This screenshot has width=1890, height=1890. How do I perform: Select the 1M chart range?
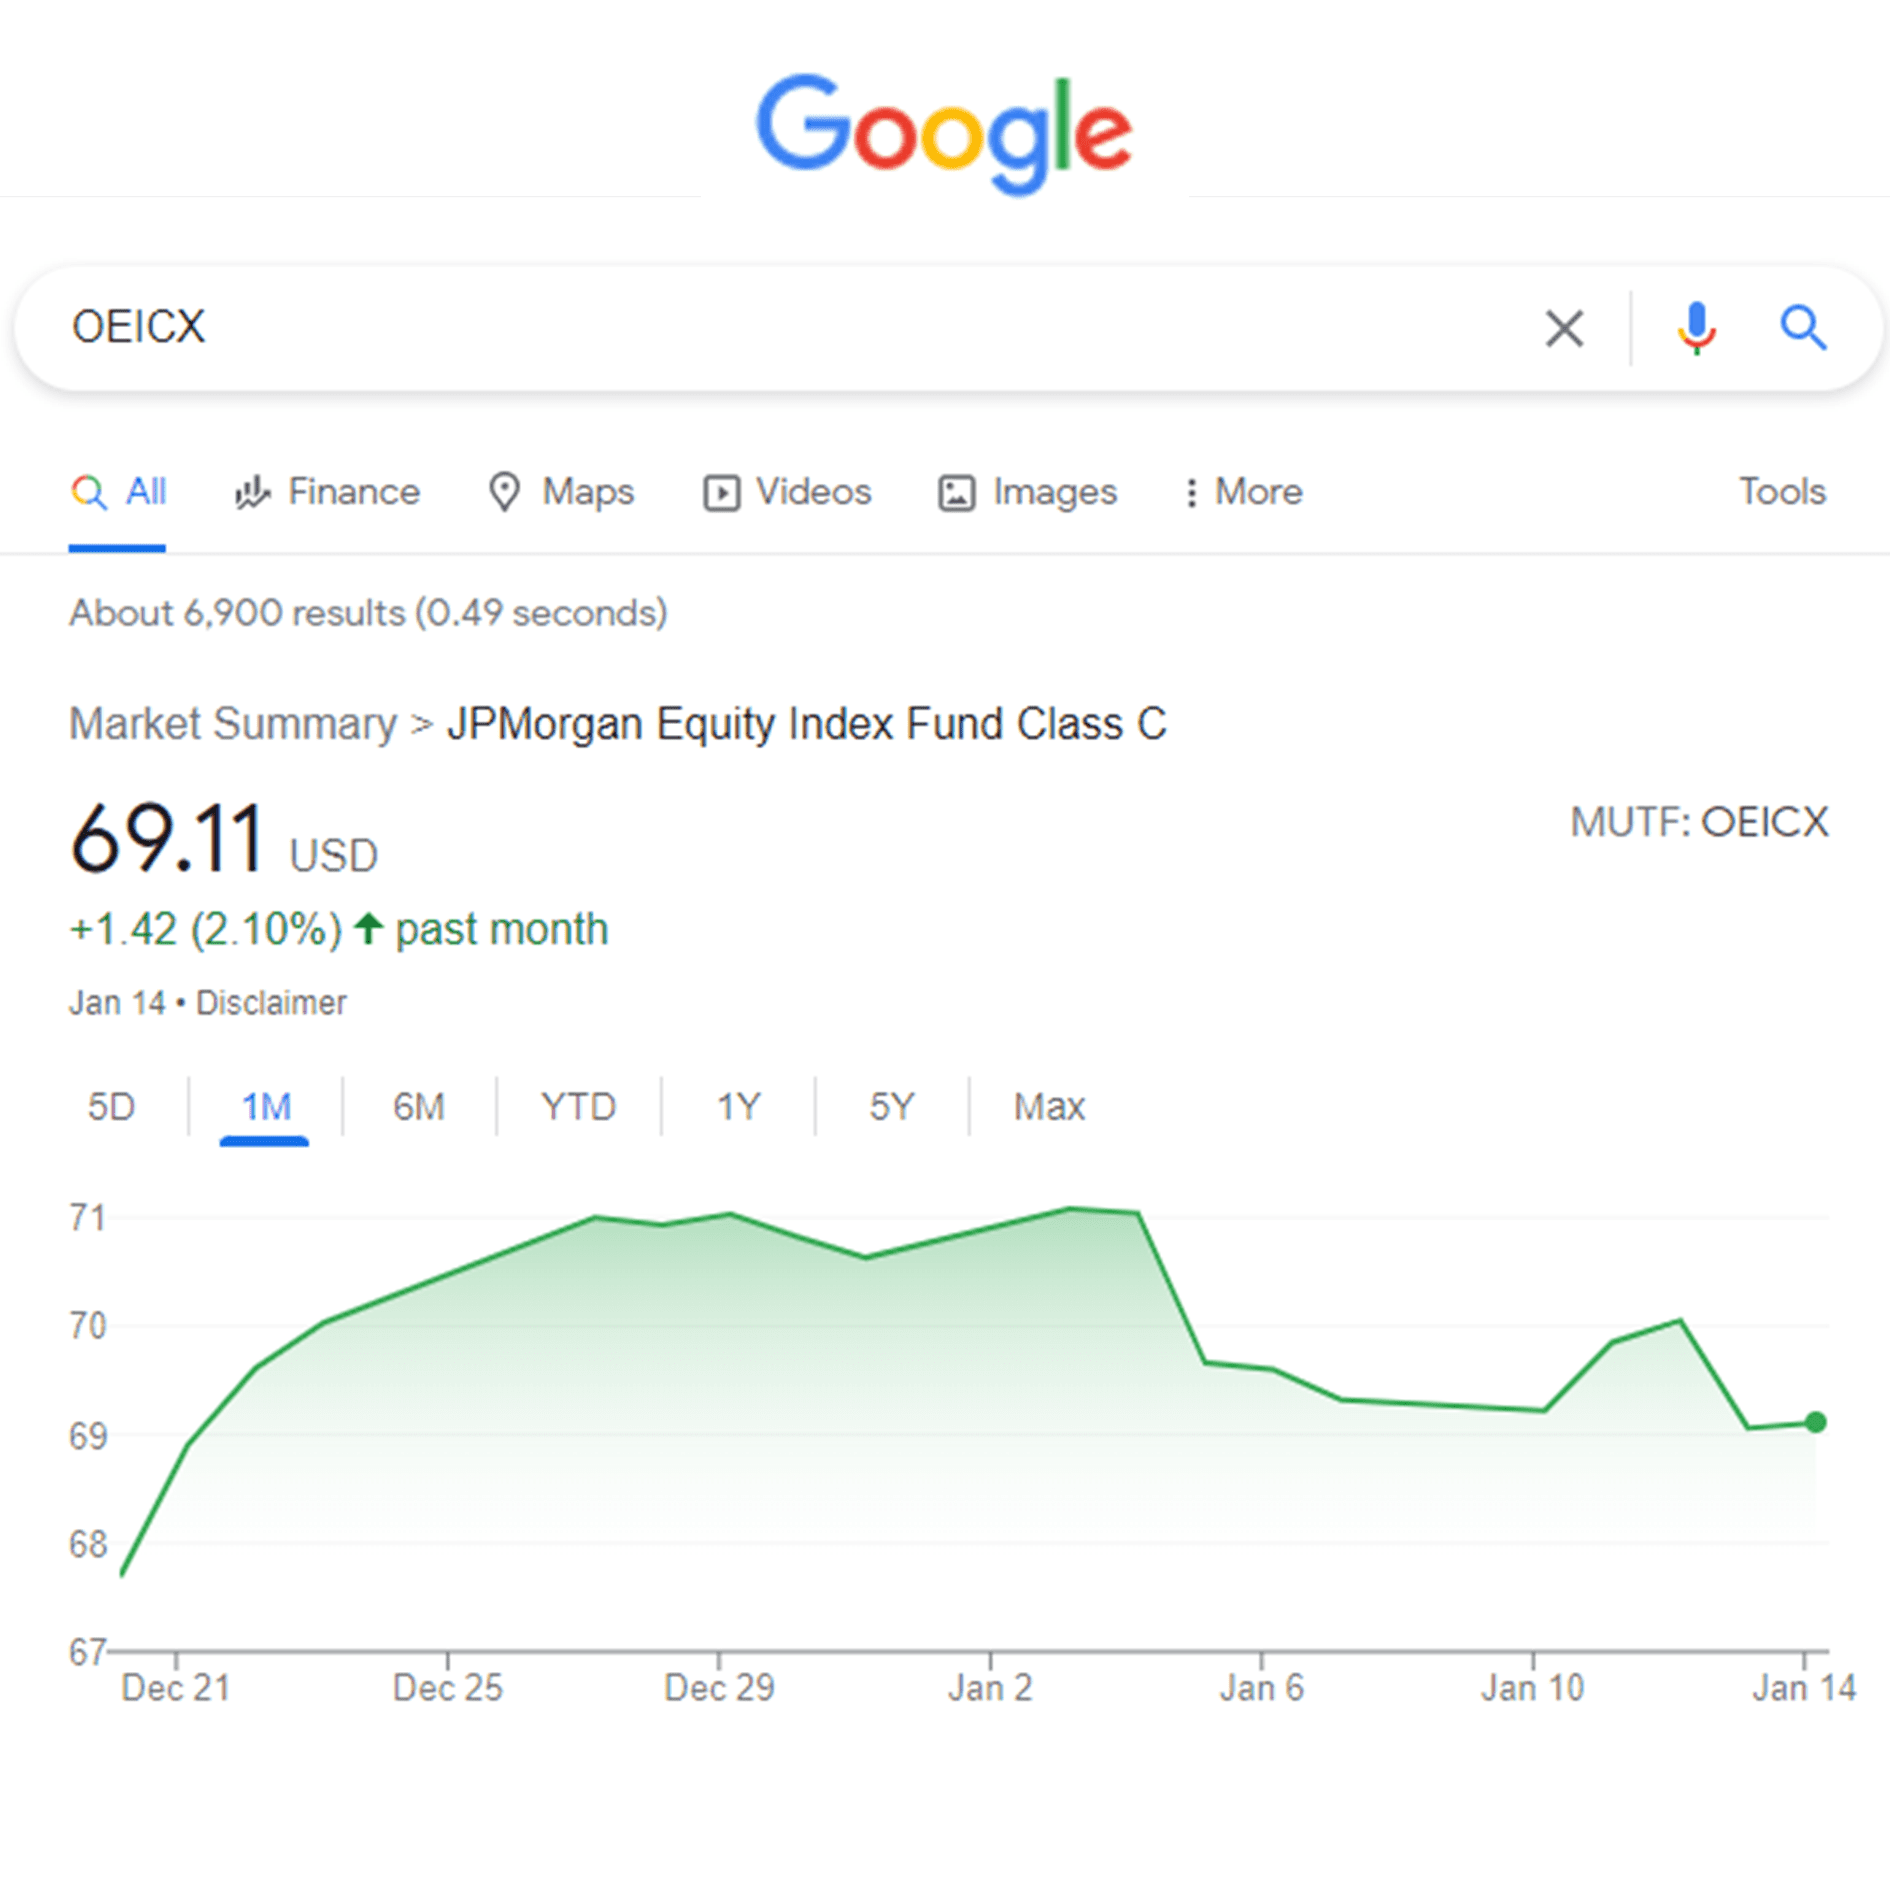click(x=265, y=1107)
